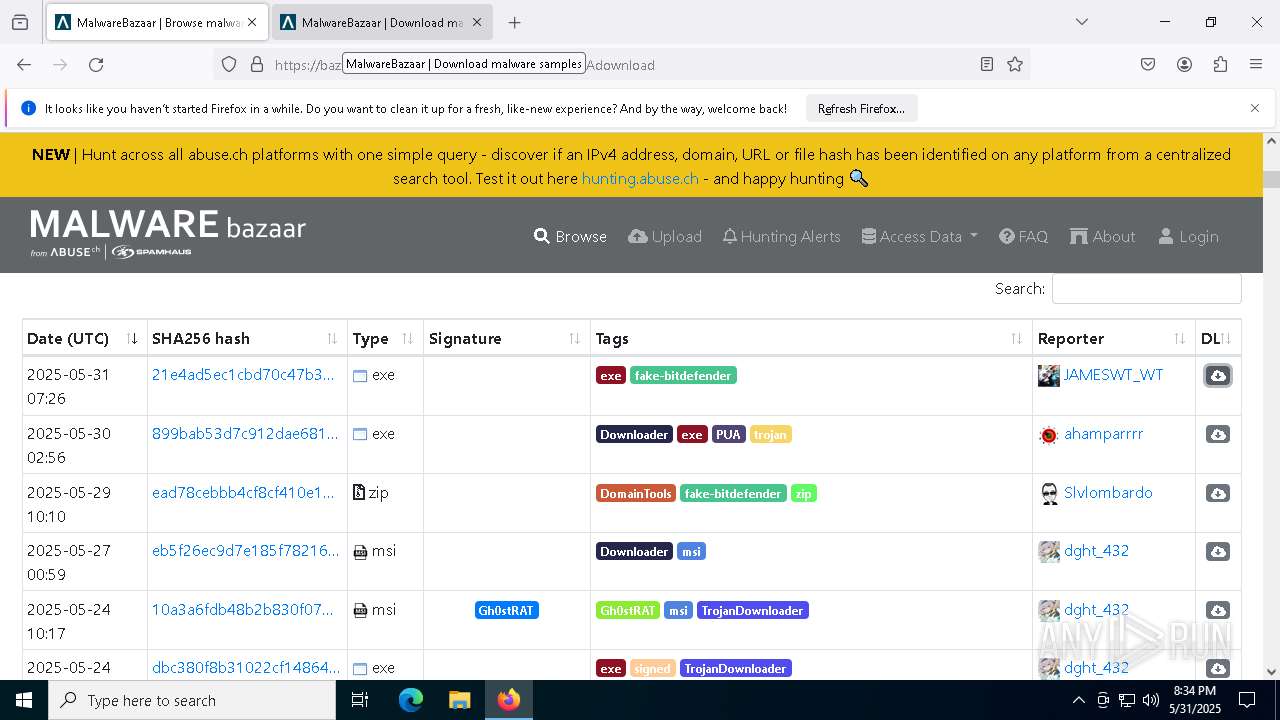Open Slvlombardo reporter avatar
The height and width of the screenshot is (720, 1280).
pyautogui.click(x=1048, y=493)
